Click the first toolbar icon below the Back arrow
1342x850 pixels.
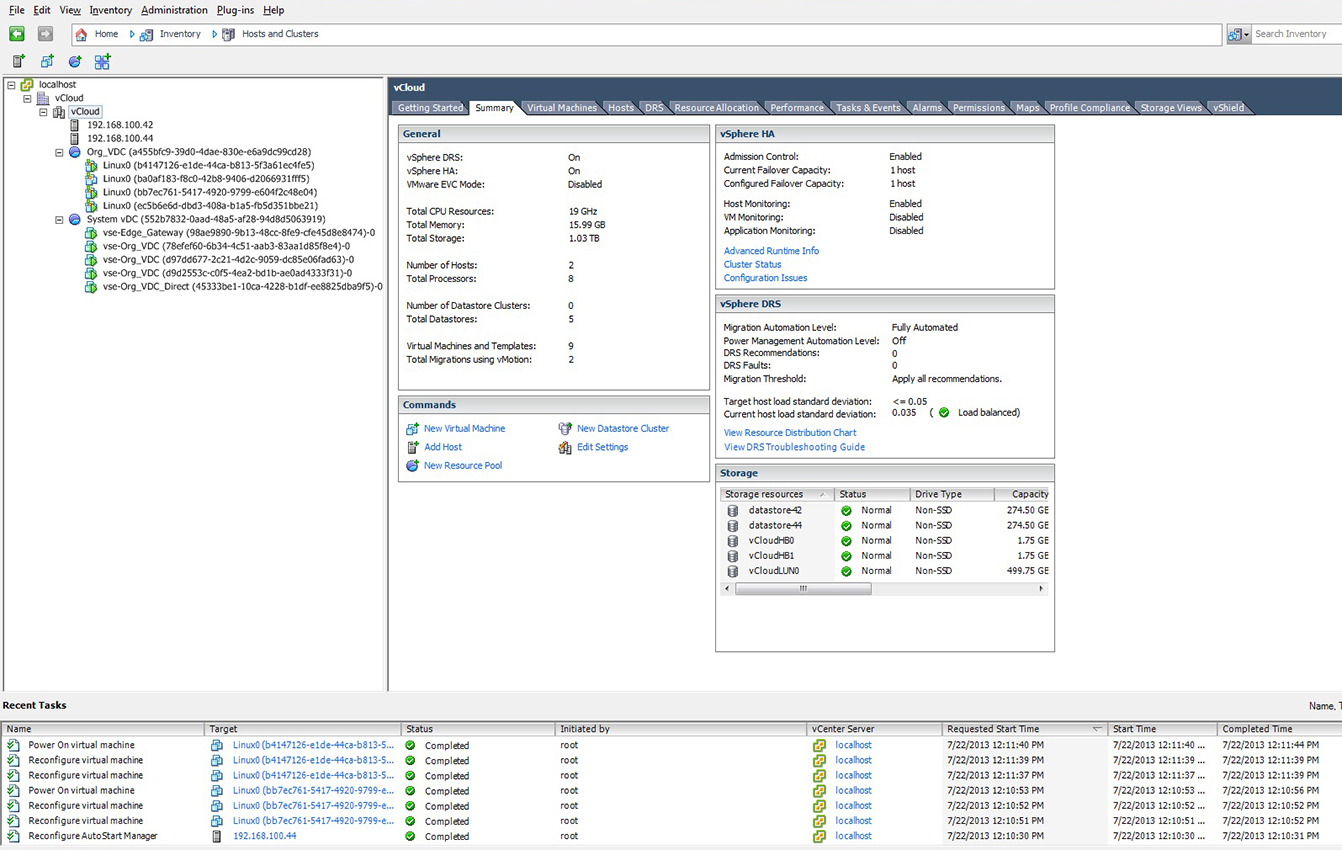(19, 62)
